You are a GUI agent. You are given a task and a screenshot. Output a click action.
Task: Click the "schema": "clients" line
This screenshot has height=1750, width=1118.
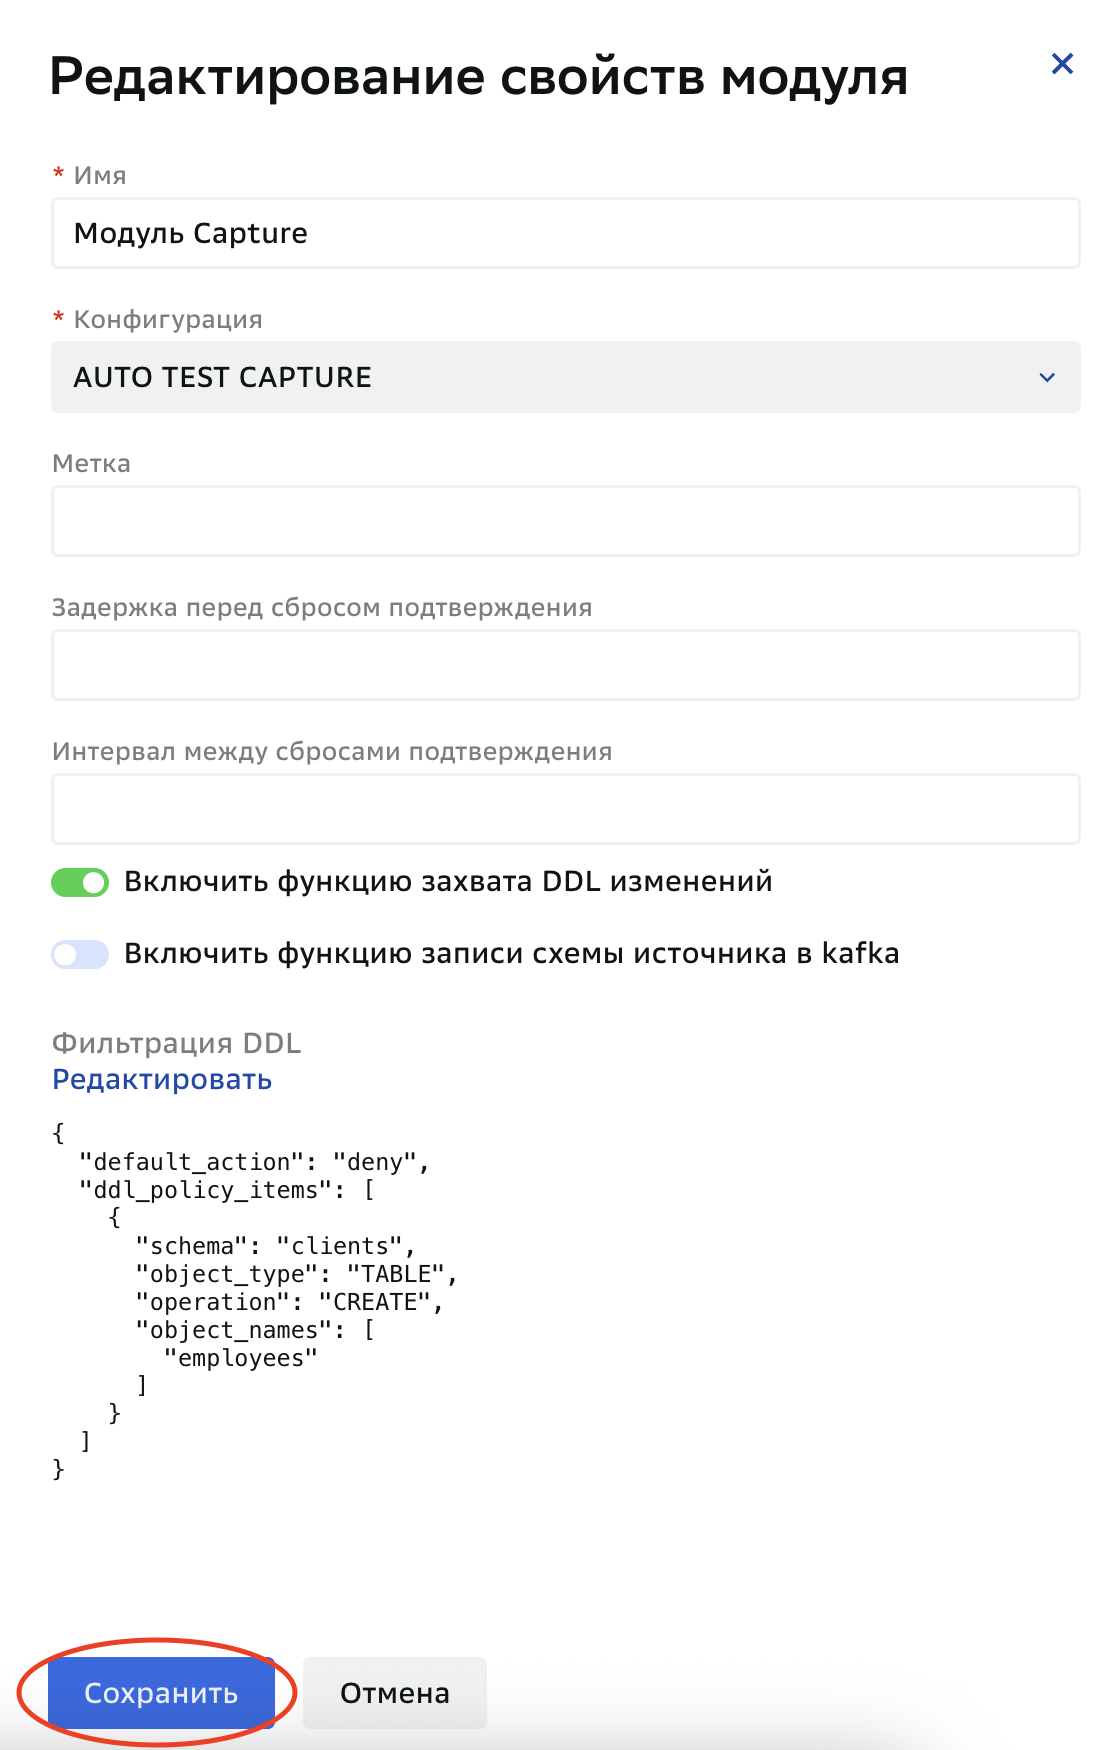coord(275,1246)
